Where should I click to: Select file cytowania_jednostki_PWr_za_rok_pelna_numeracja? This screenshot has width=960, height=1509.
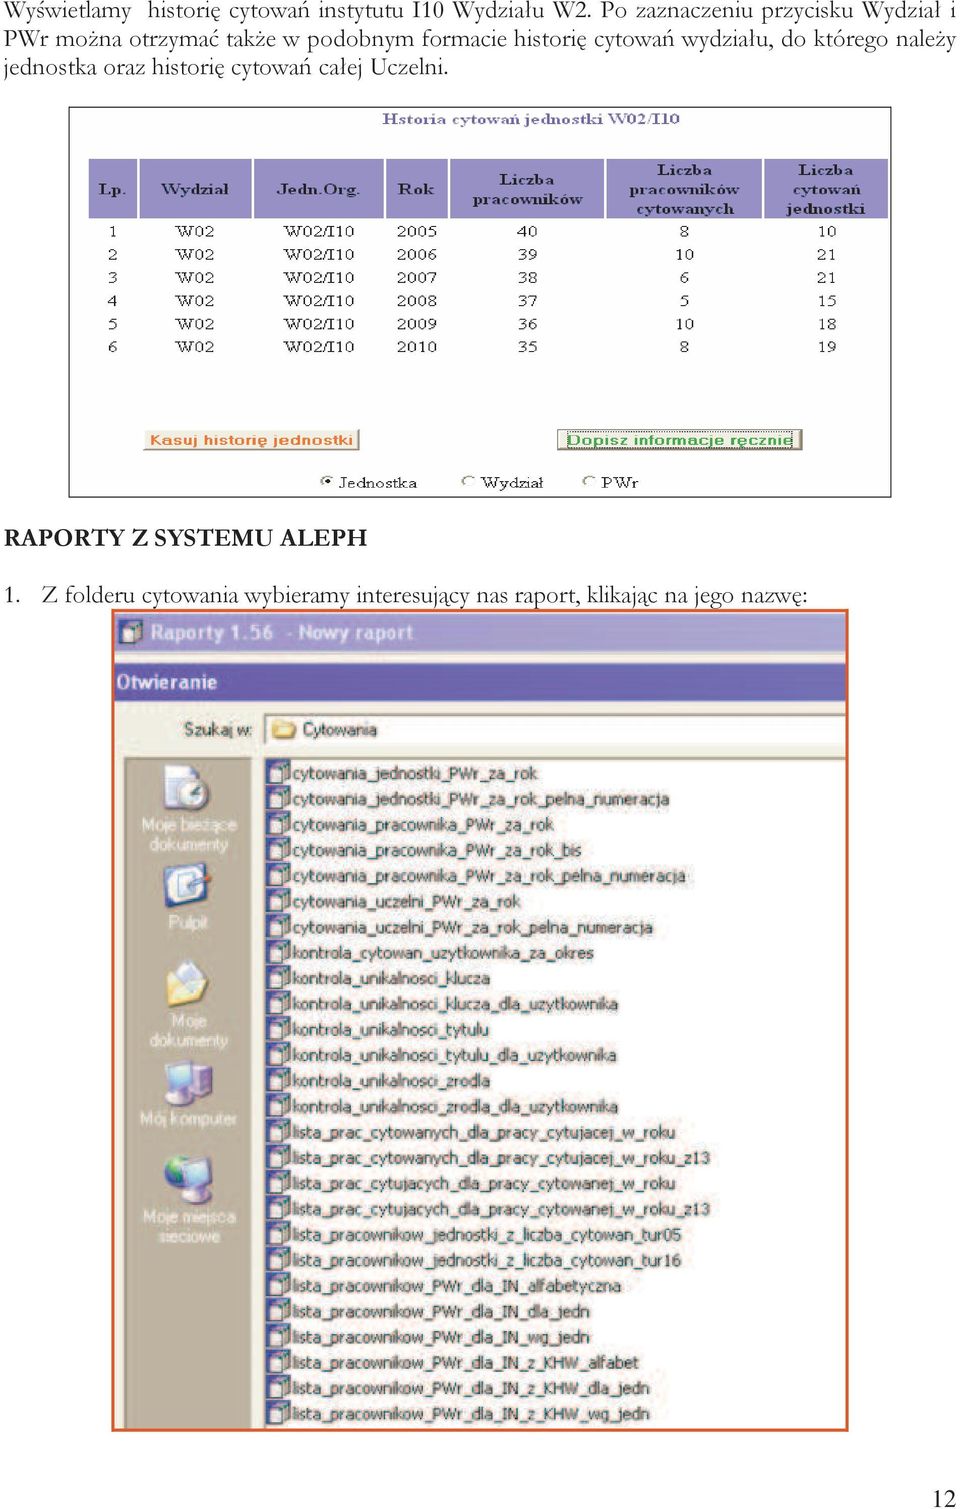[x=480, y=798]
